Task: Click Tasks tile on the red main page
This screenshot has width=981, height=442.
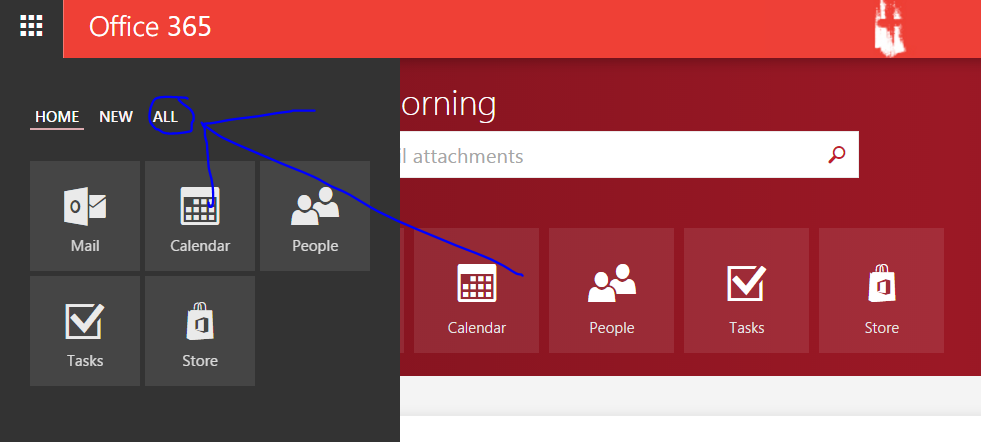Action: click(x=746, y=290)
